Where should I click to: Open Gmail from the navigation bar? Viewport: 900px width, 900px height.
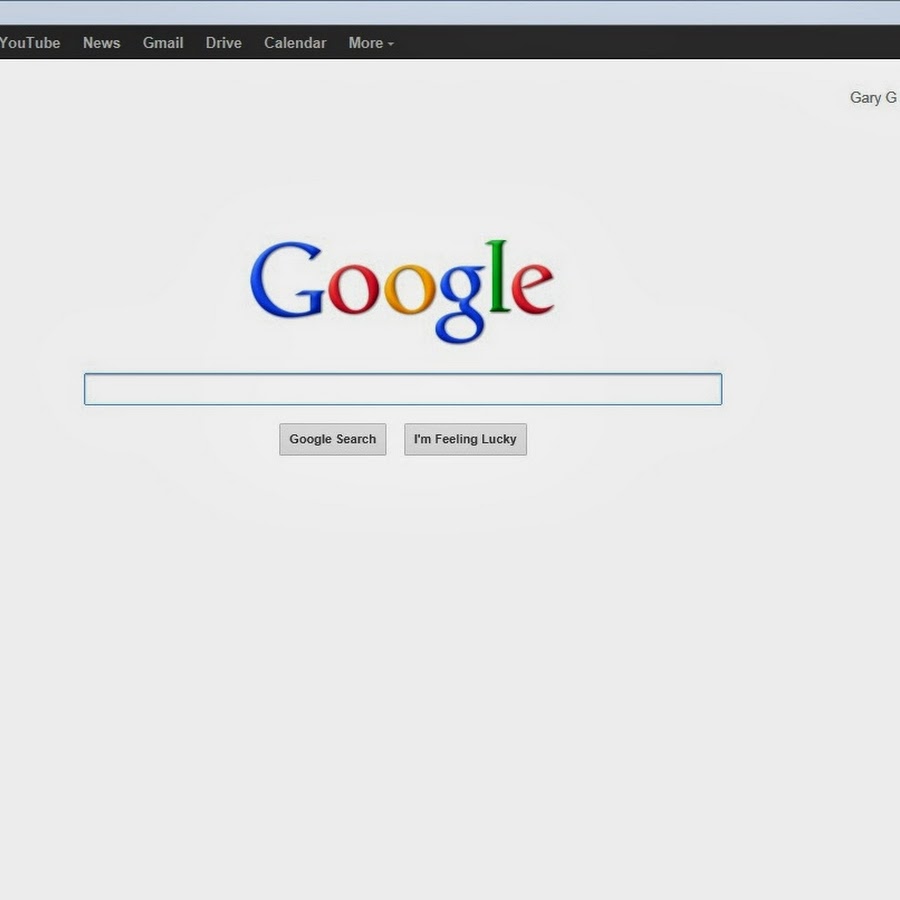click(162, 43)
